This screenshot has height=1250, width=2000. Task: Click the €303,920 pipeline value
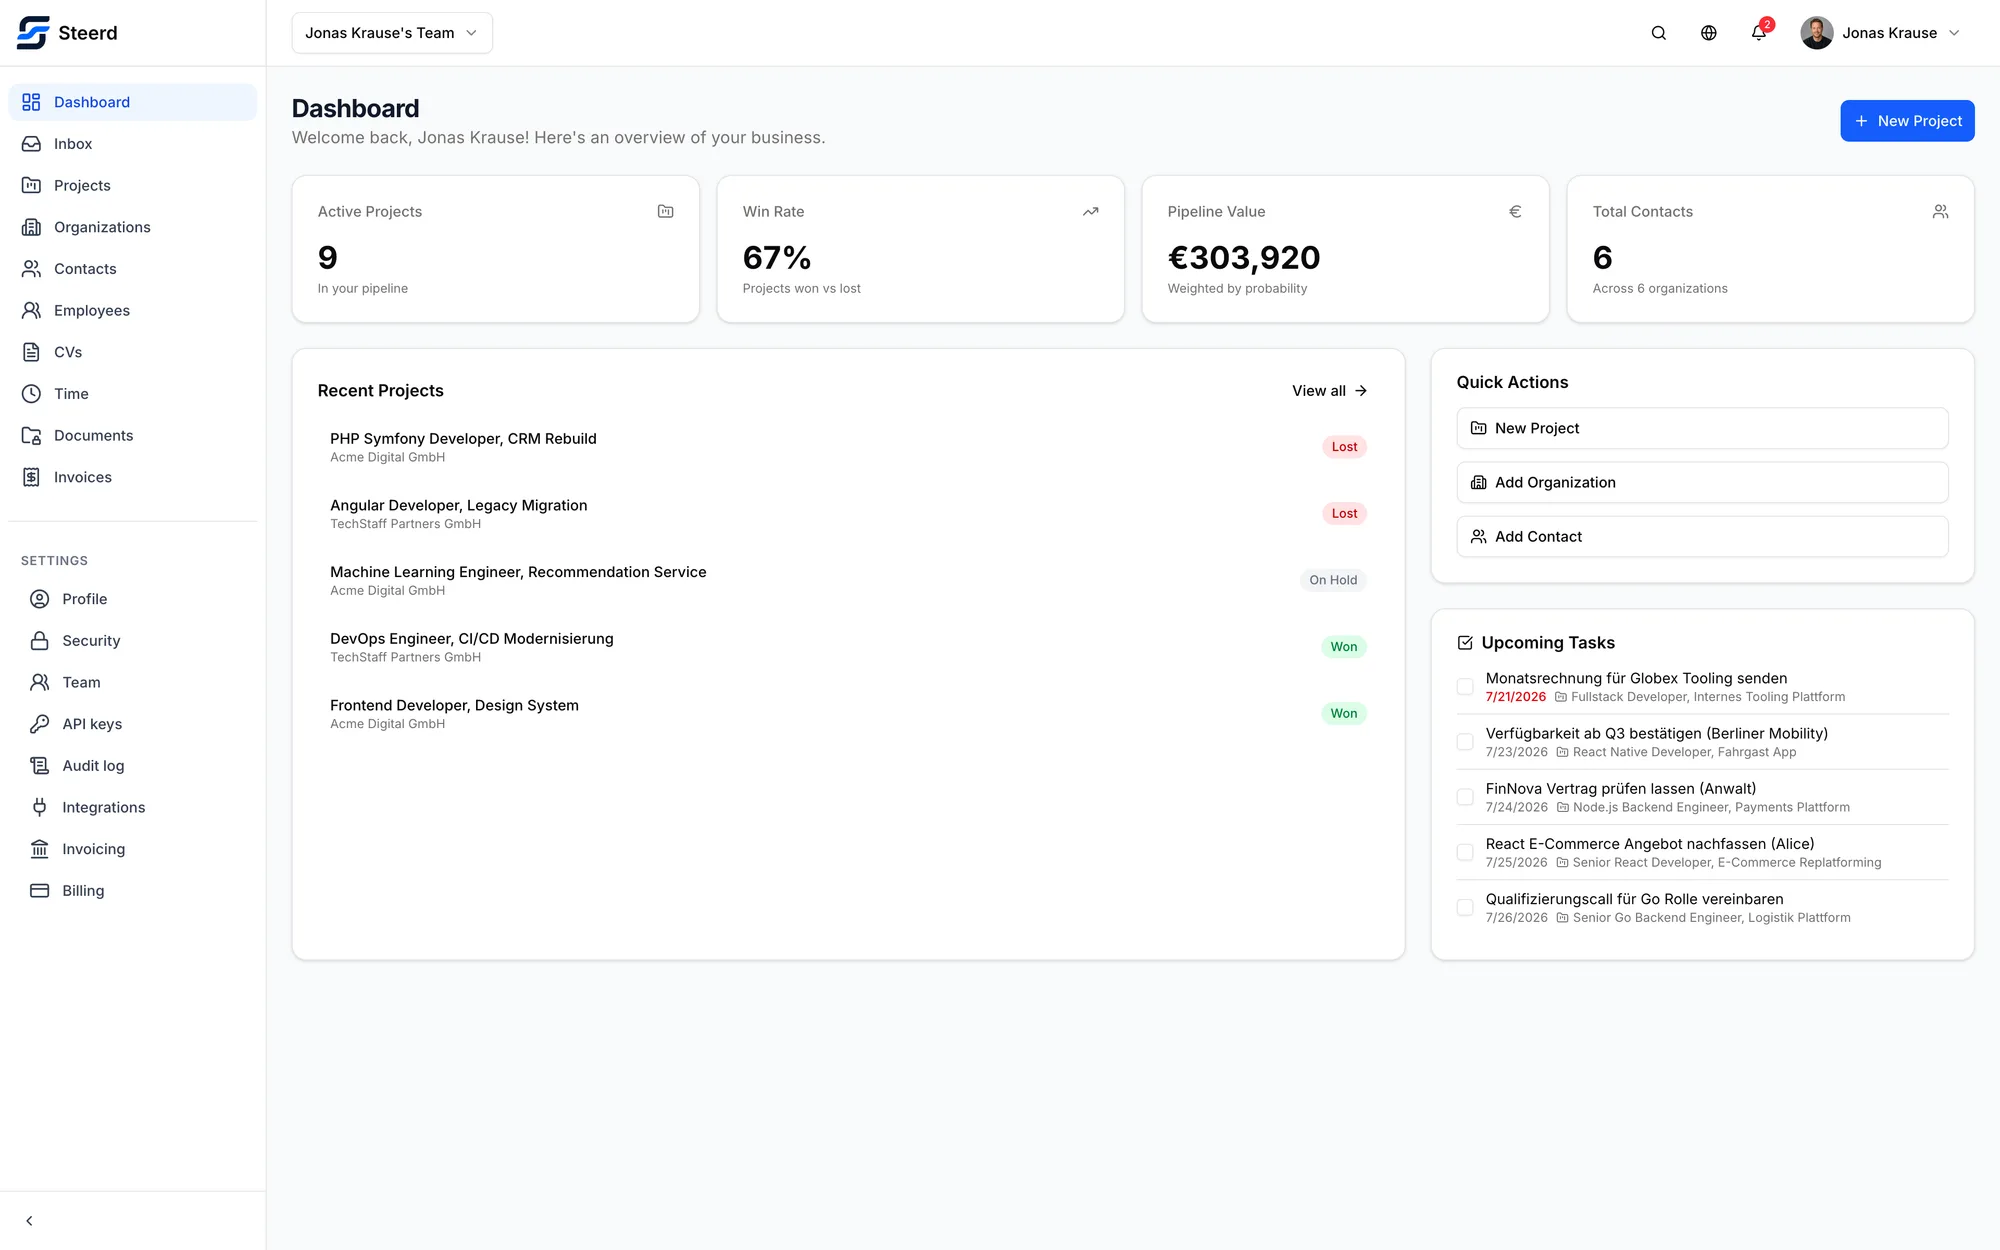[1244, 258]
